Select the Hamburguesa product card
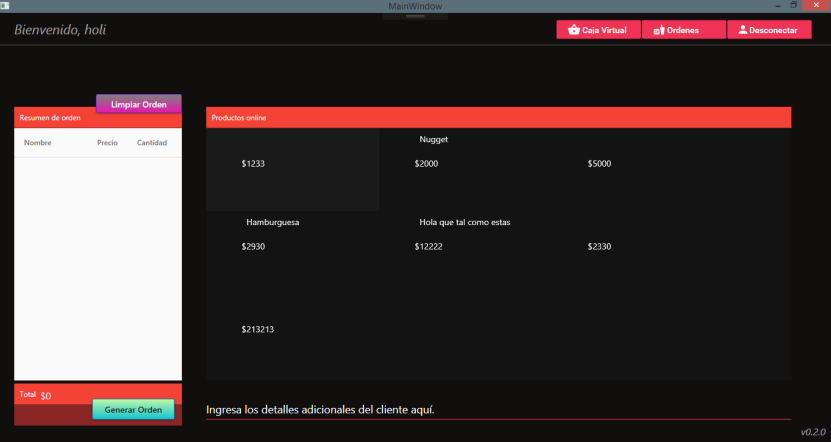 coord(293,252)
